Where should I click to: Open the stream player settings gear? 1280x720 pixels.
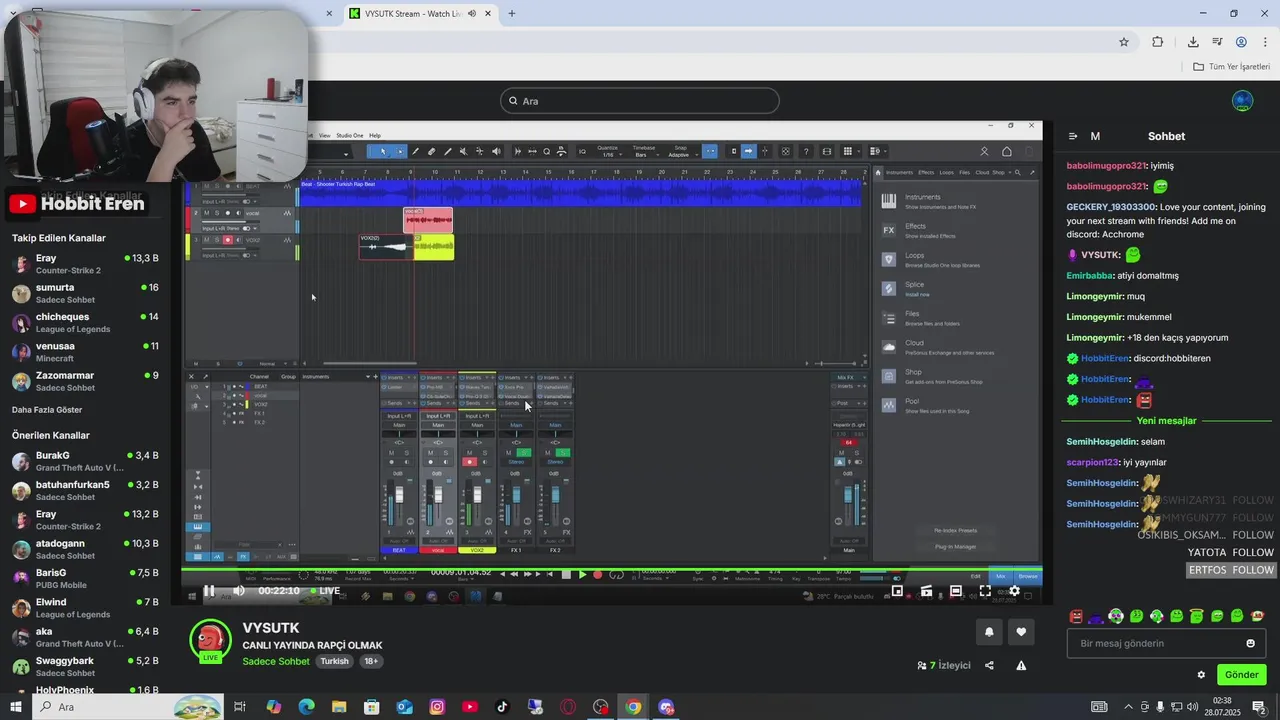1014,591
